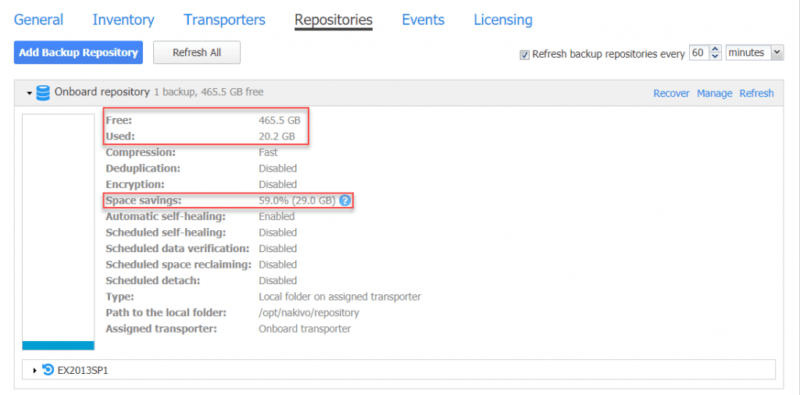Go to the Transporters tab
Image resolution: width=800 pixels, height=395 pixels.
tap(224, 20)
